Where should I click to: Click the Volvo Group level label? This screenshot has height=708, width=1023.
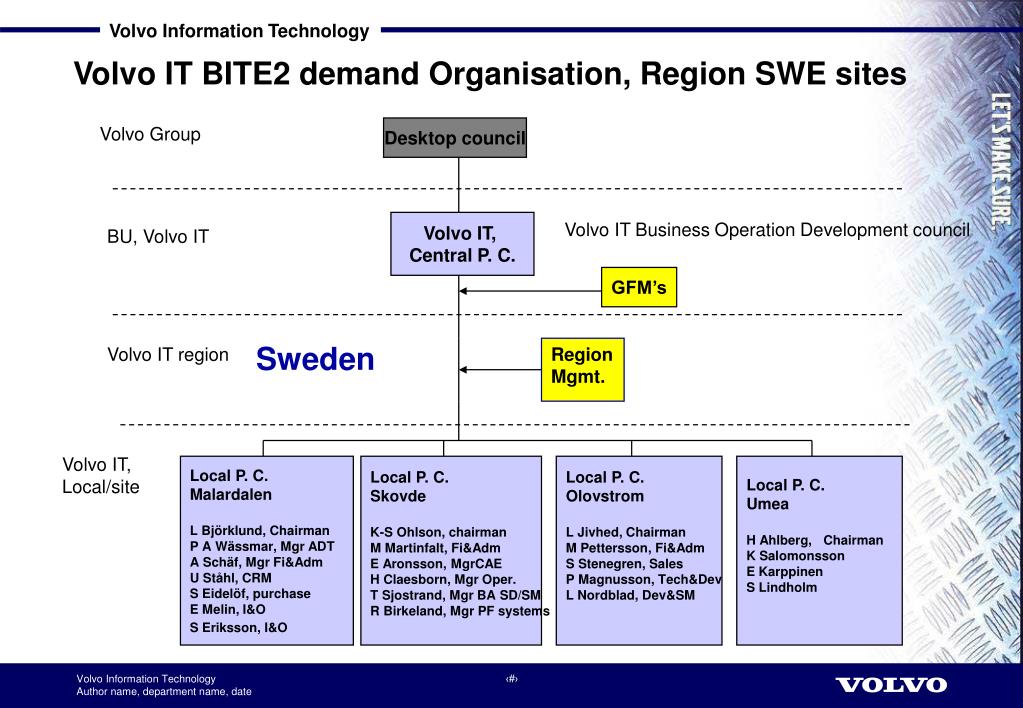[x=150, y=134]
